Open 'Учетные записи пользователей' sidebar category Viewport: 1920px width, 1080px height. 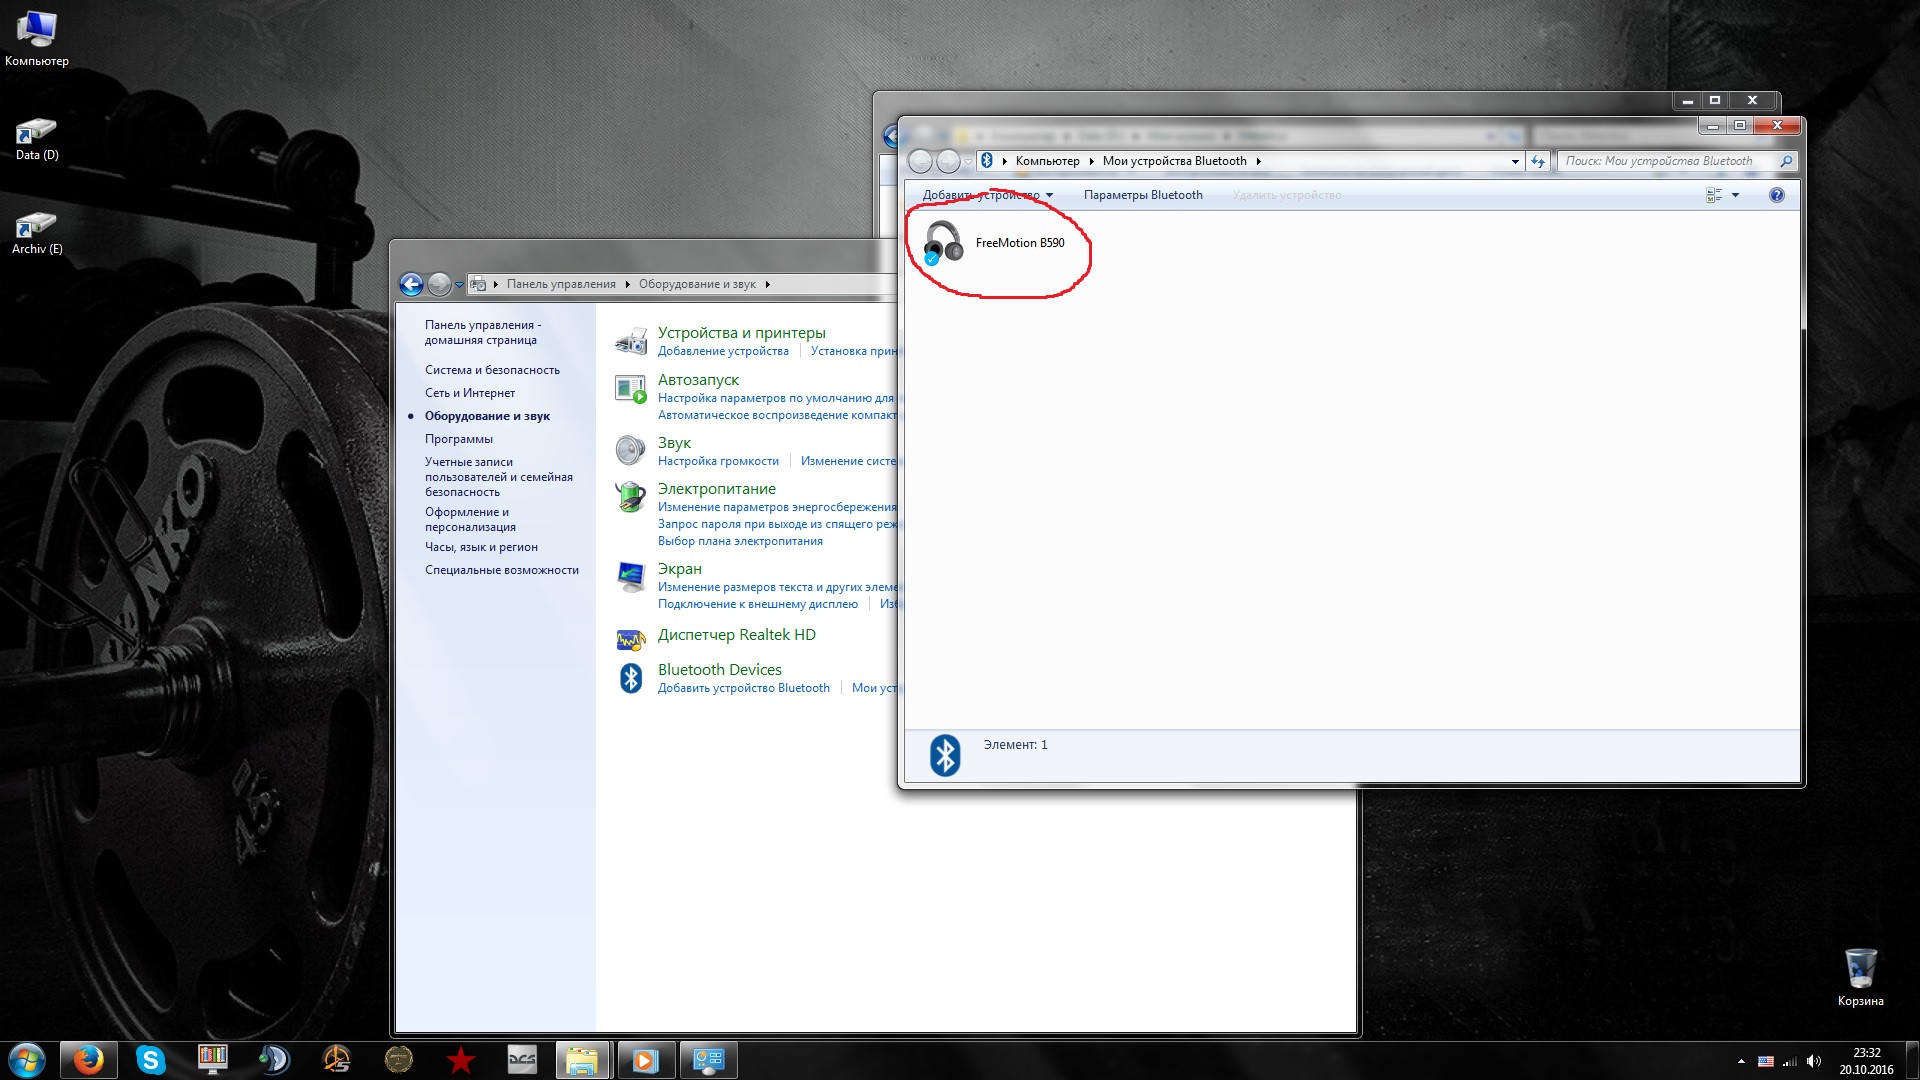coord(499,477)
